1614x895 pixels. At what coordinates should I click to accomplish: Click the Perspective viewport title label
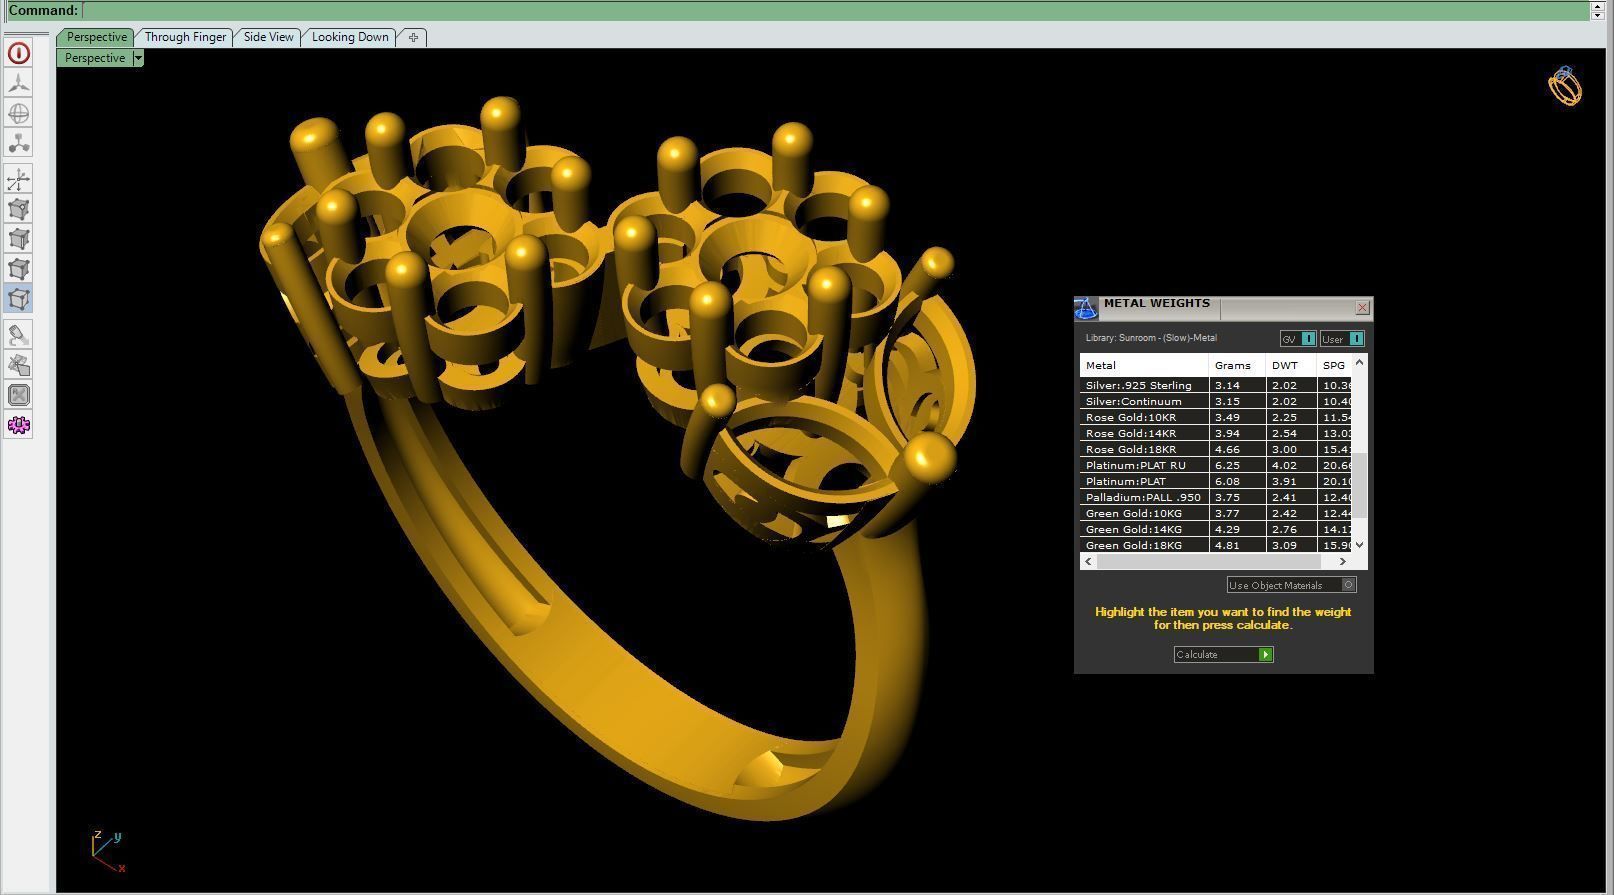95,58
